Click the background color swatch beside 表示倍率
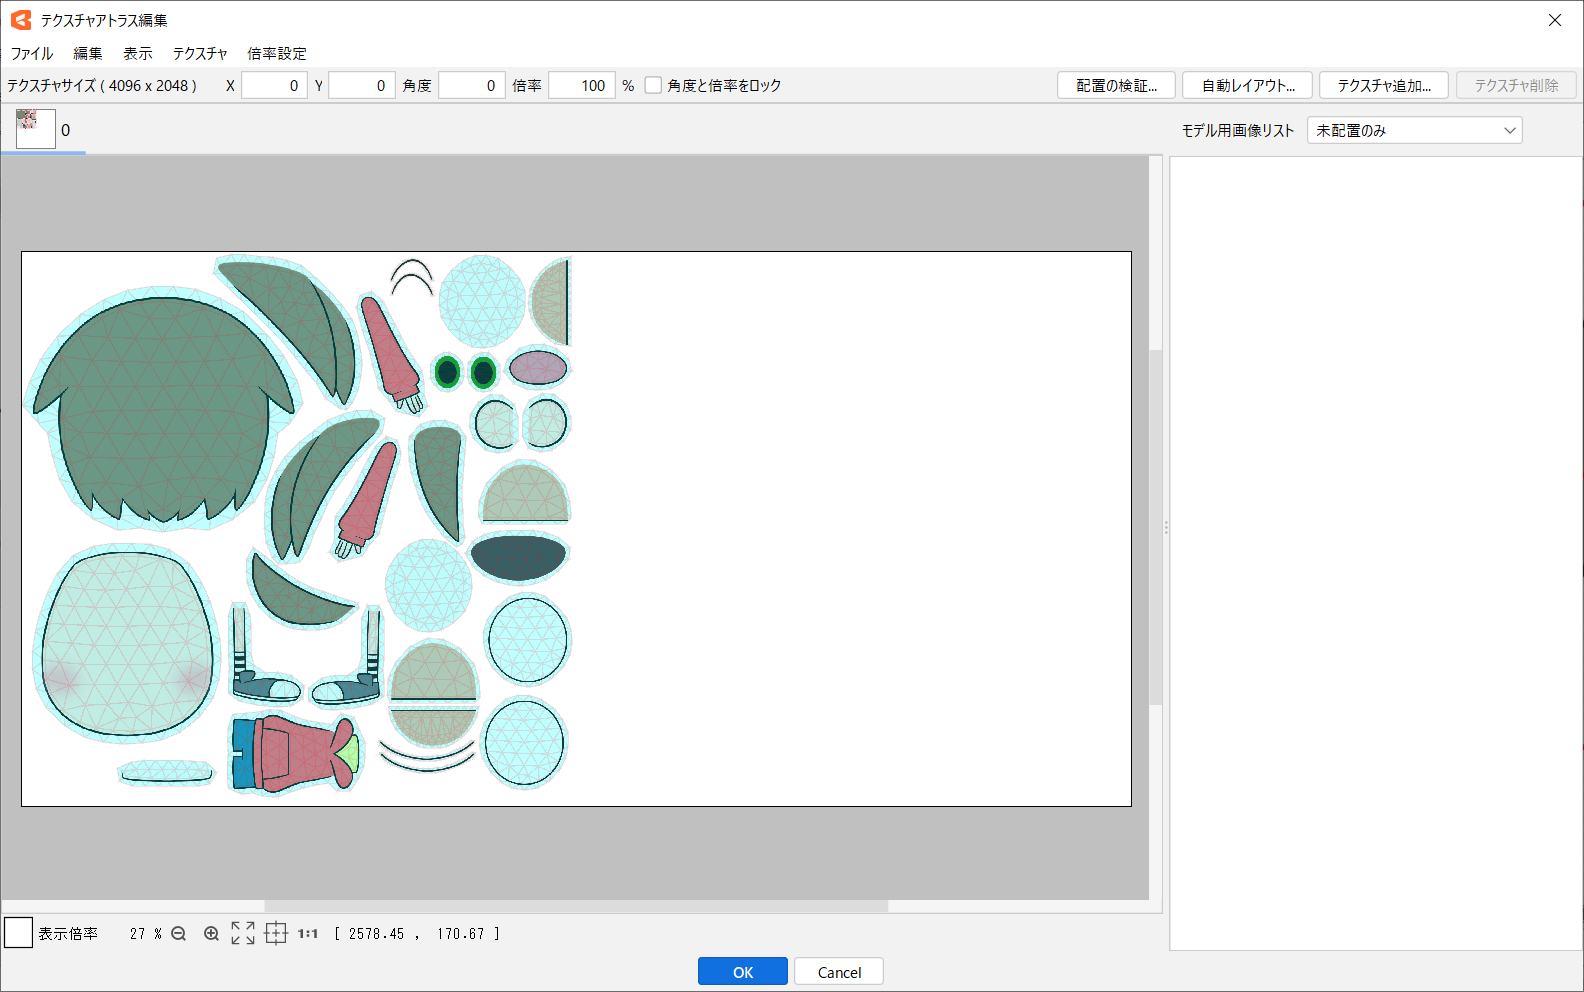This screenshot has height=992, width=1584. (x=19, y=933)
